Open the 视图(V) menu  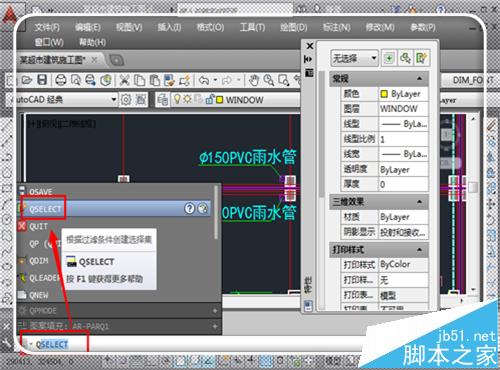tap(129, 27)
